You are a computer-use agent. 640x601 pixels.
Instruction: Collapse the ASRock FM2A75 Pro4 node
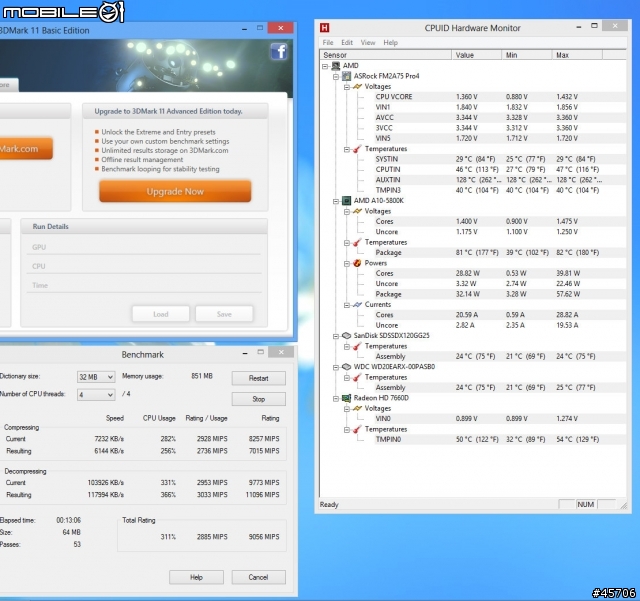click(336, 76)
